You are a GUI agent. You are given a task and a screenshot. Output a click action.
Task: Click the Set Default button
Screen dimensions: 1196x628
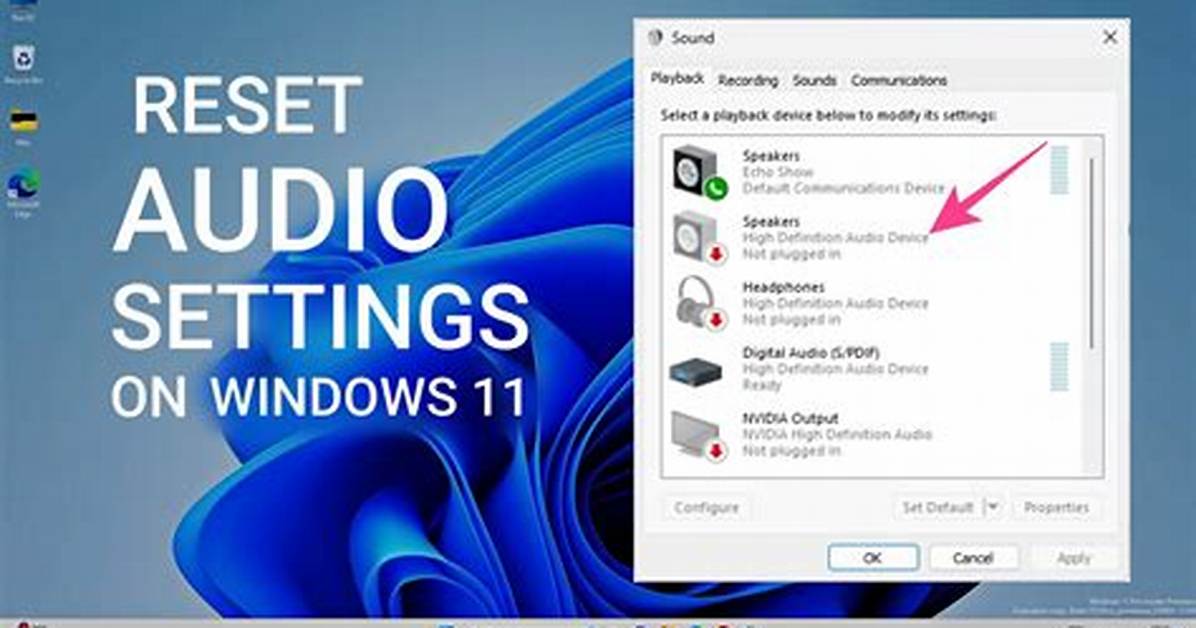click(937, 507)
